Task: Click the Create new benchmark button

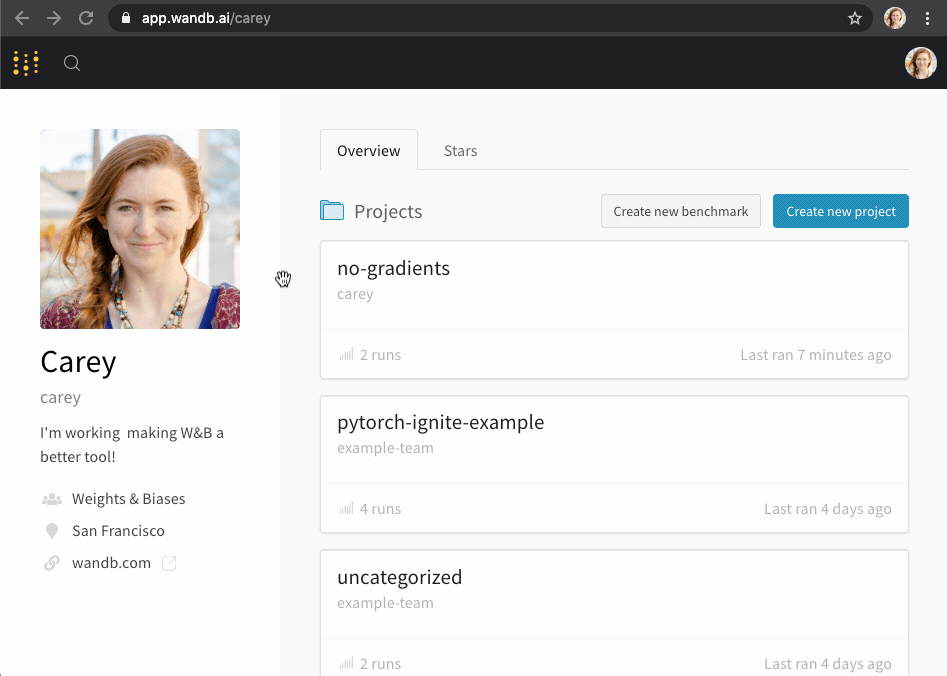Action: click(680, 211)
